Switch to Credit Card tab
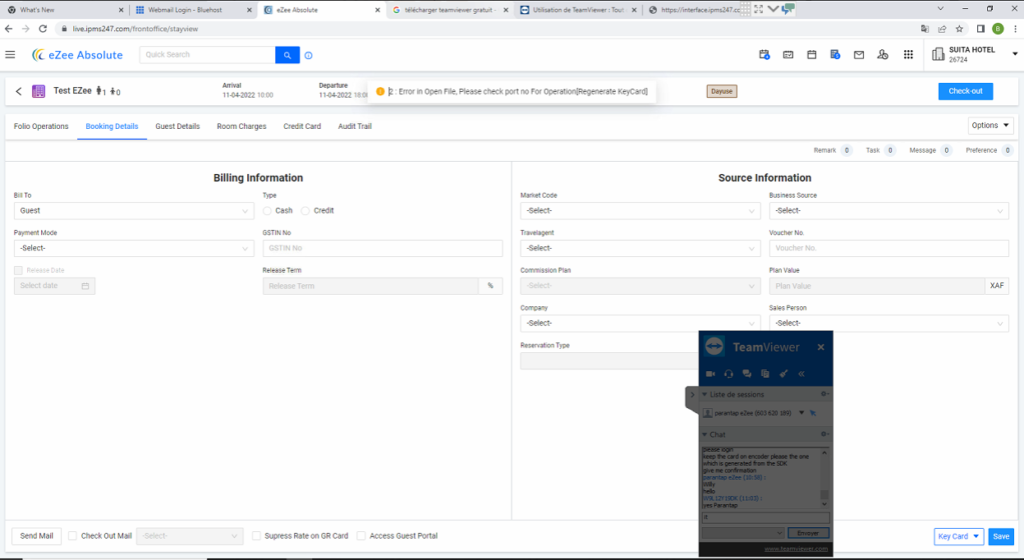1024x560 pixels. 302,127
